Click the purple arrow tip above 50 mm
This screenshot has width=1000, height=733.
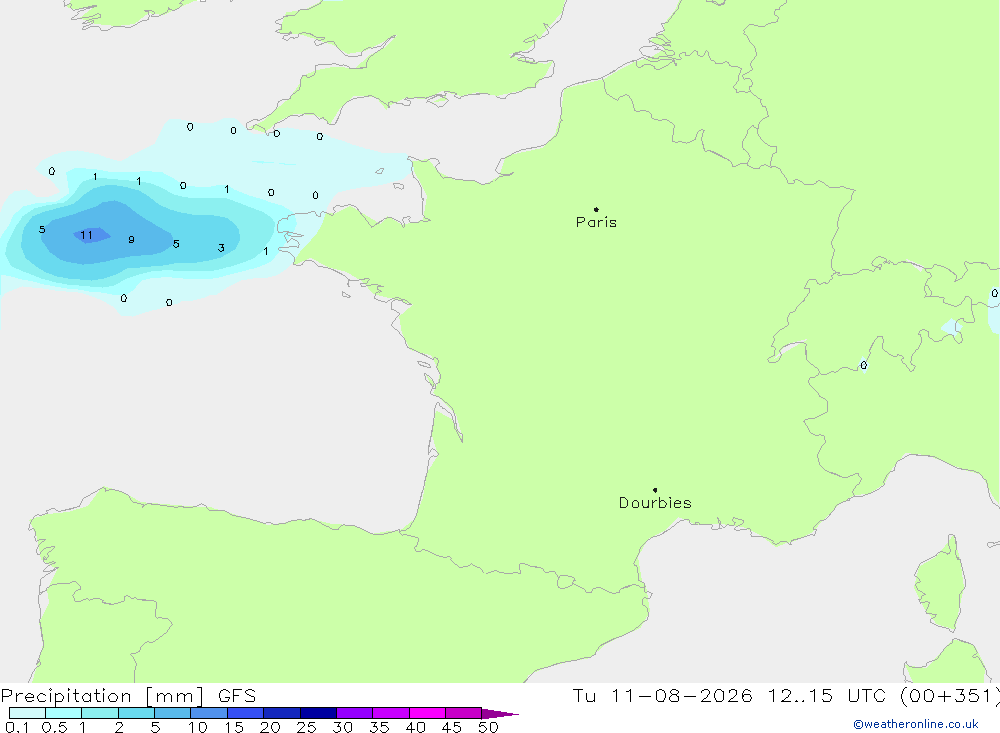pos(500,713)
